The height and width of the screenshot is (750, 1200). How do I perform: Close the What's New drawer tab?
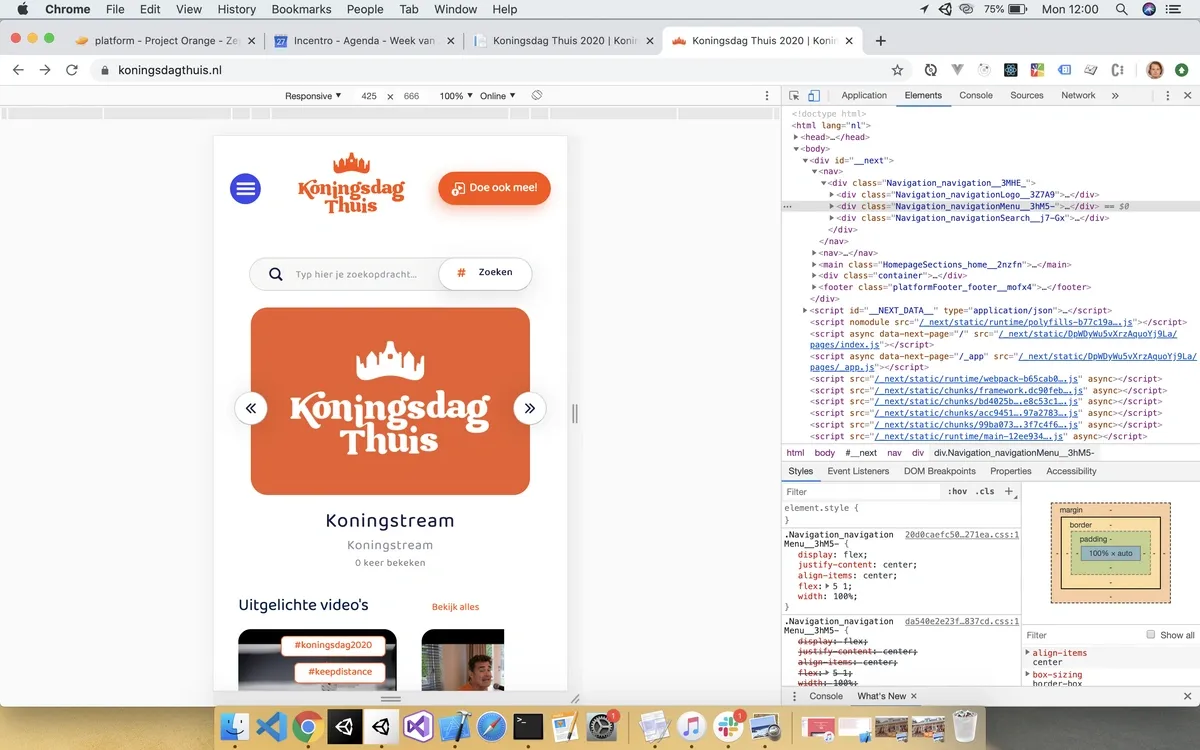point(913,696)
